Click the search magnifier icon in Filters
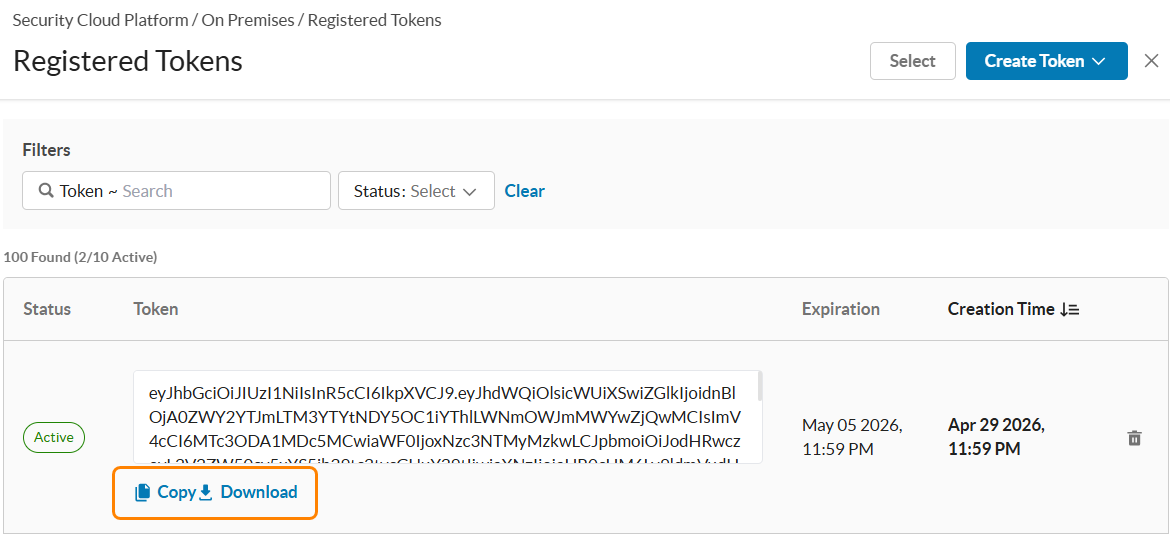The height and width of the screenshot is (534, 1170). click(46, 191)
